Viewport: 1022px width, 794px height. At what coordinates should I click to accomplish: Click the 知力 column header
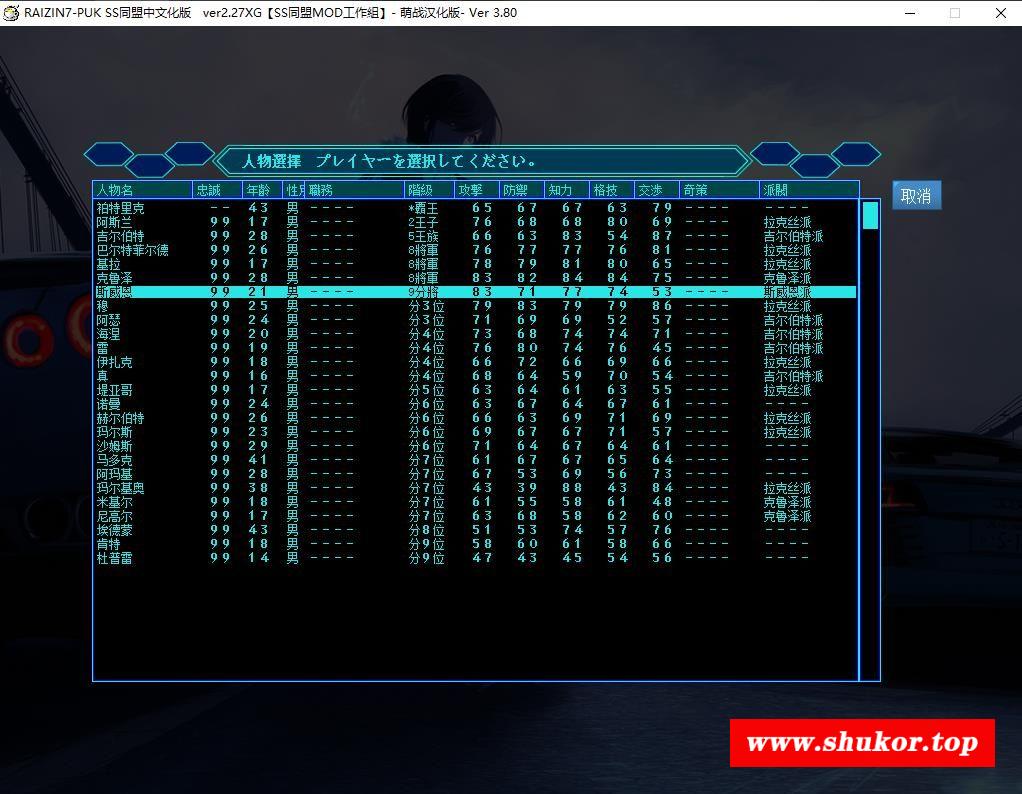(x=566, y=190)
